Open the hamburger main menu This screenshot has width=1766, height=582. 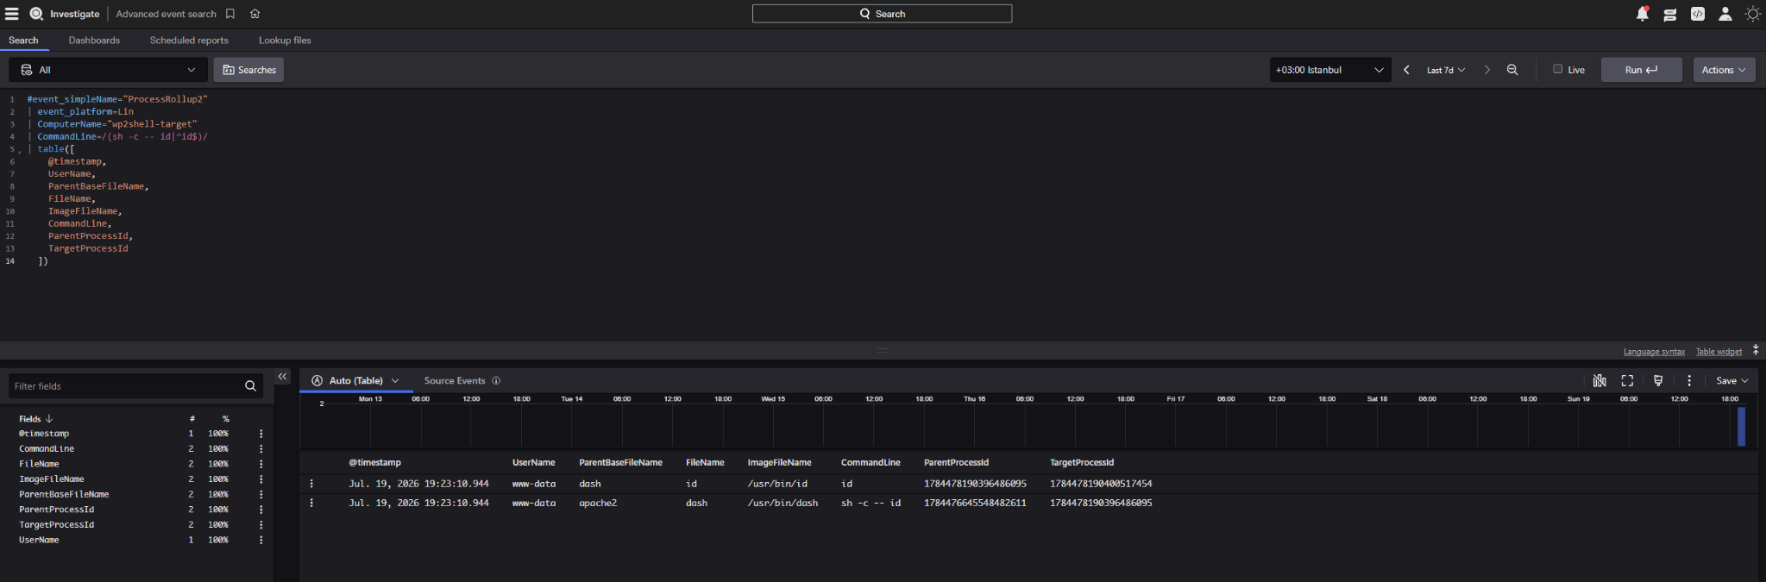12,14
